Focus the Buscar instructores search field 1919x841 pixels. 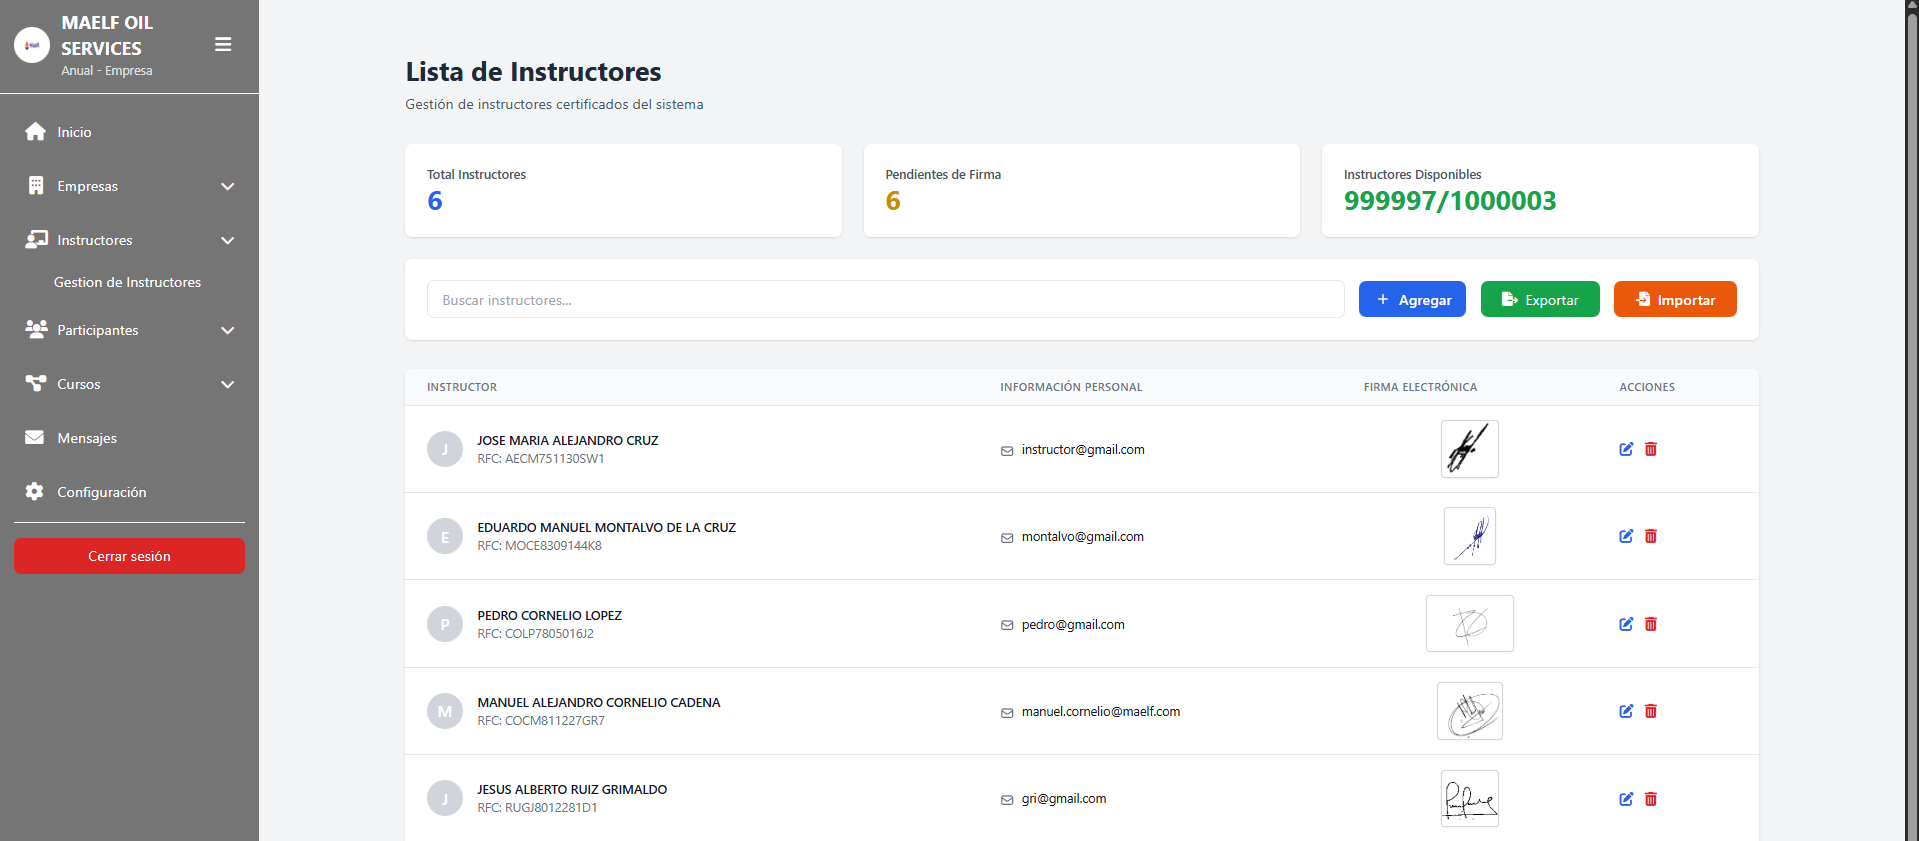click(885, 300)
